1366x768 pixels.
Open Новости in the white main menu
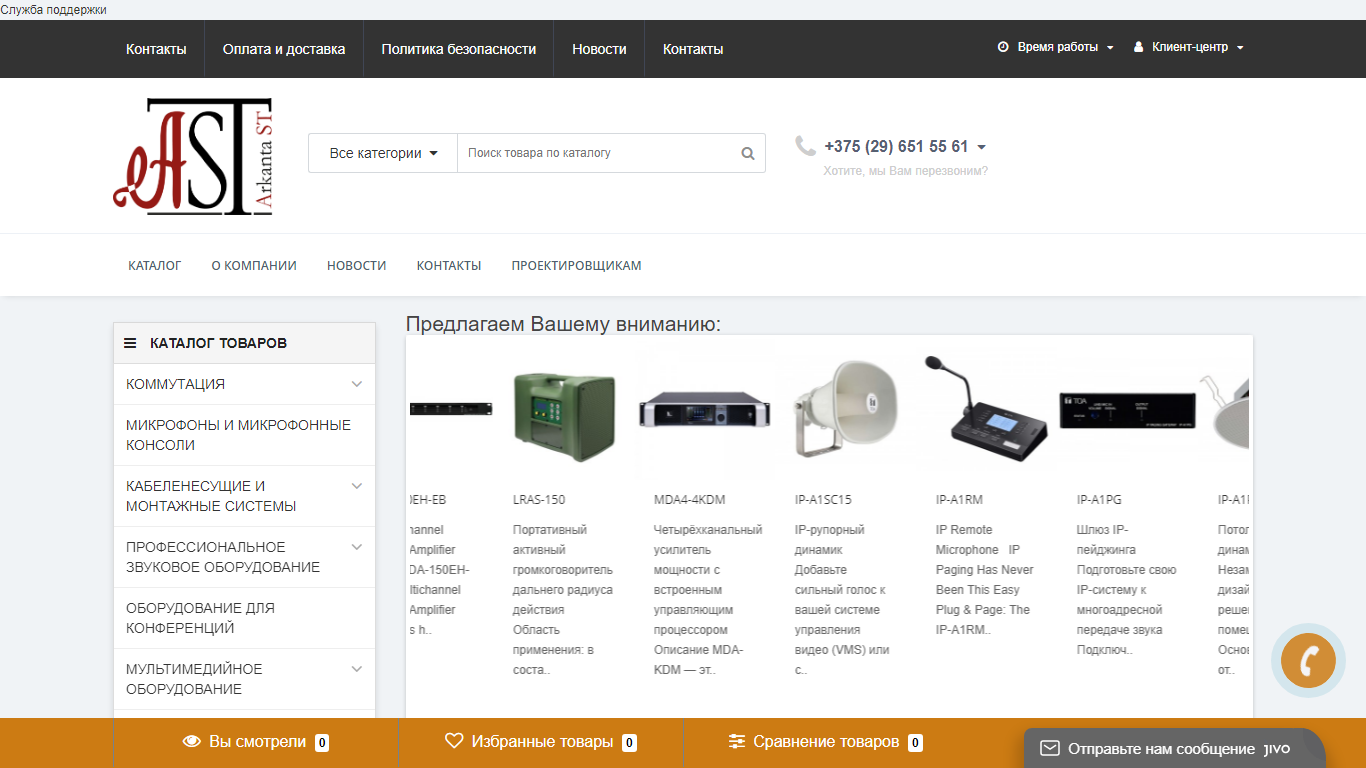356,266
